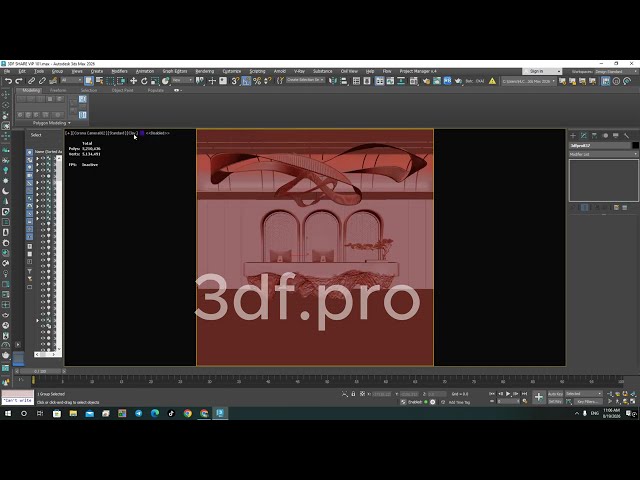This screenshot has width=640, height=480.
Task: Open the project path dropdown
Action: [528, 81]
